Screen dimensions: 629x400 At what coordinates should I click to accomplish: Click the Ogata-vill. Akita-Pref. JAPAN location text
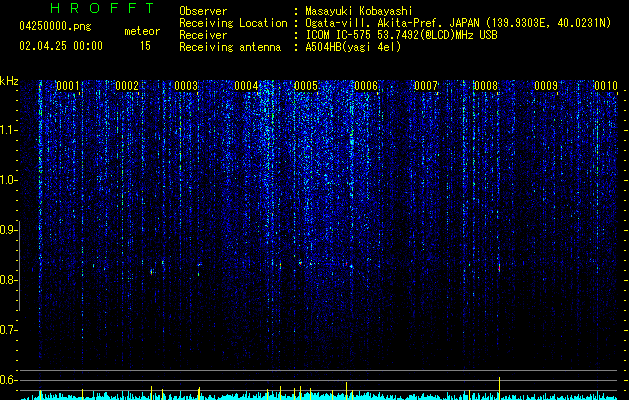coord(458,23)
